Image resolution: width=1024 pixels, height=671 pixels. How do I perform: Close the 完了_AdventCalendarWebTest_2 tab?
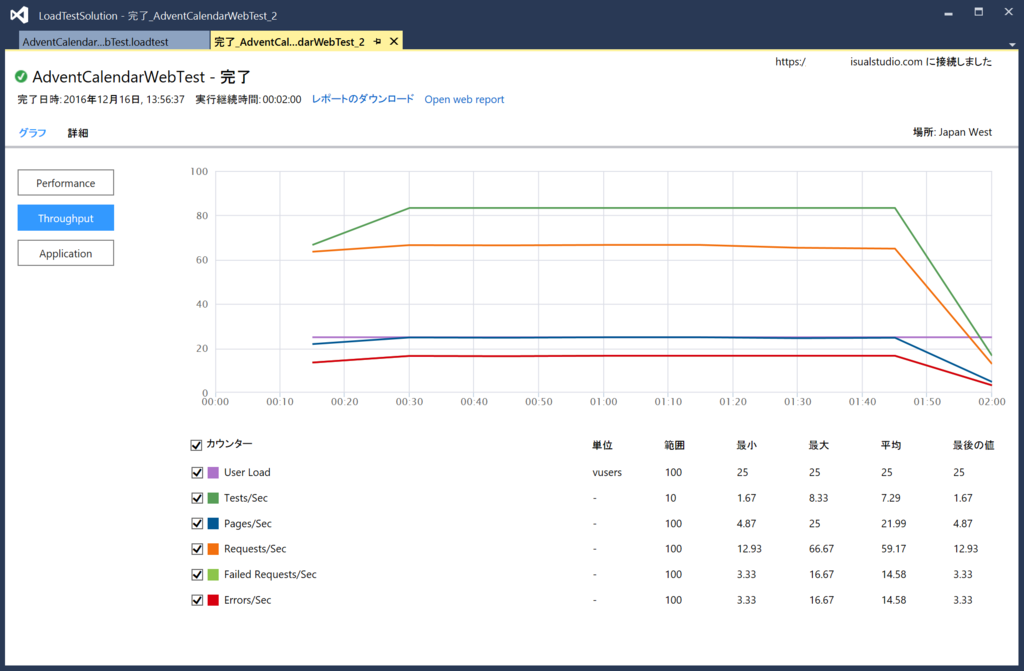[394, 41]
